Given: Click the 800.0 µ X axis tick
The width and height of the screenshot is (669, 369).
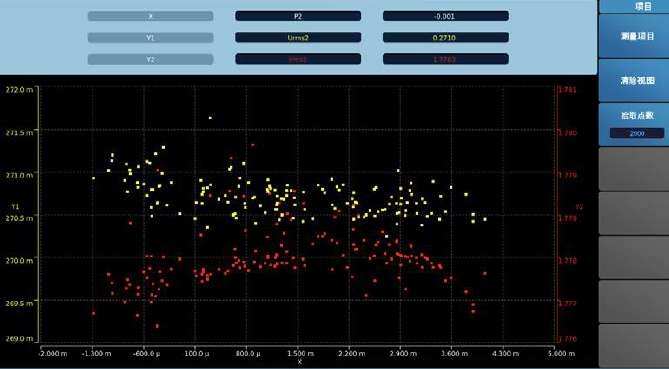Looking at the screenshot, I should pos(248,353).
